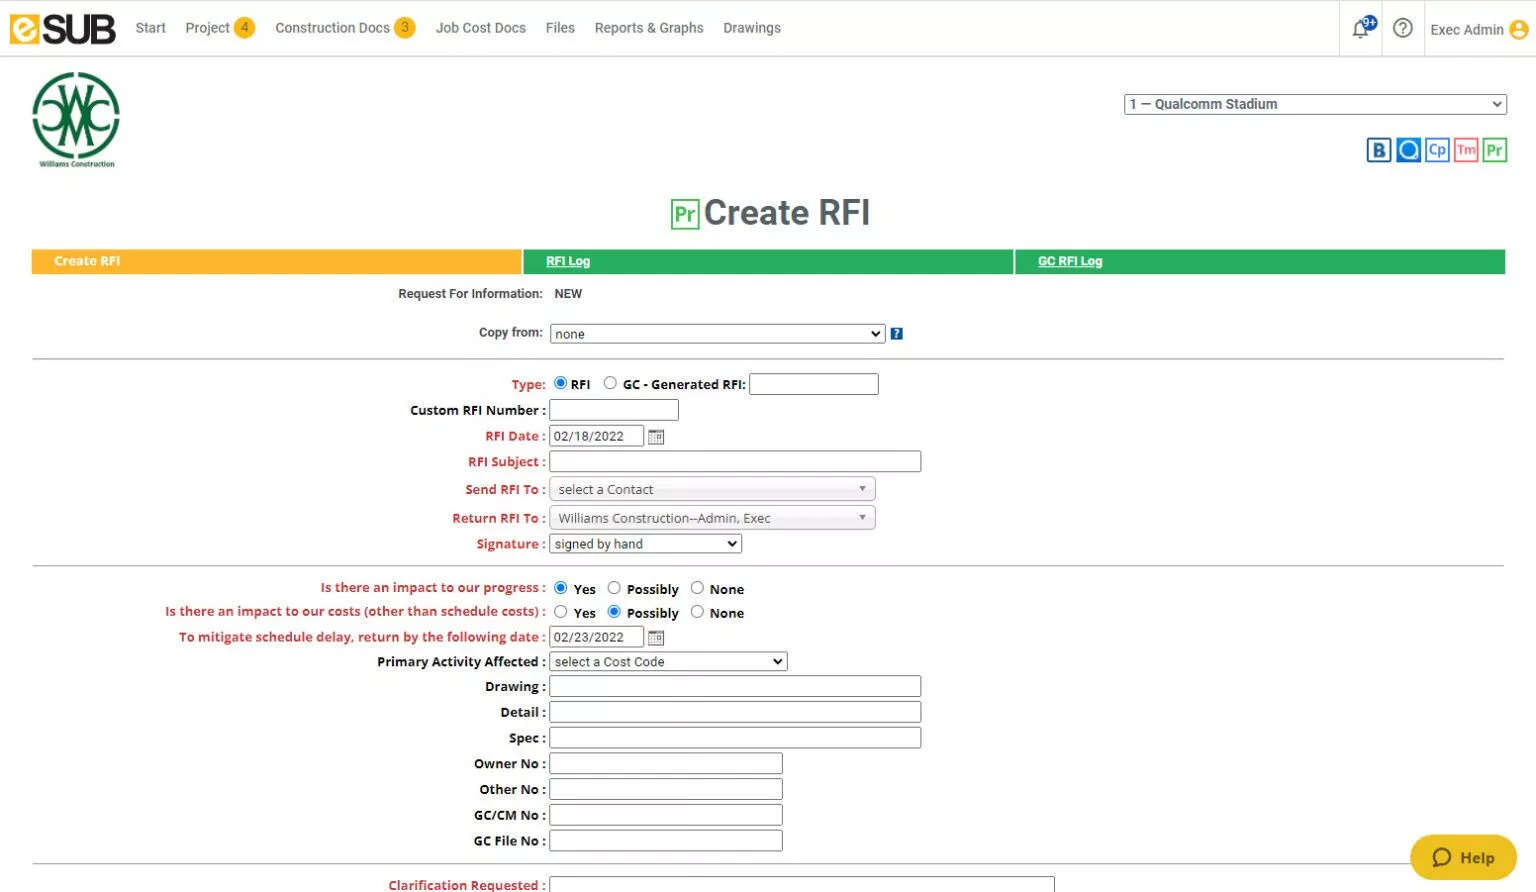Image resolution: width=1536 pixels, height=892 pixels.
Task: Click the blue B module icon
Action: [1378, 150]
